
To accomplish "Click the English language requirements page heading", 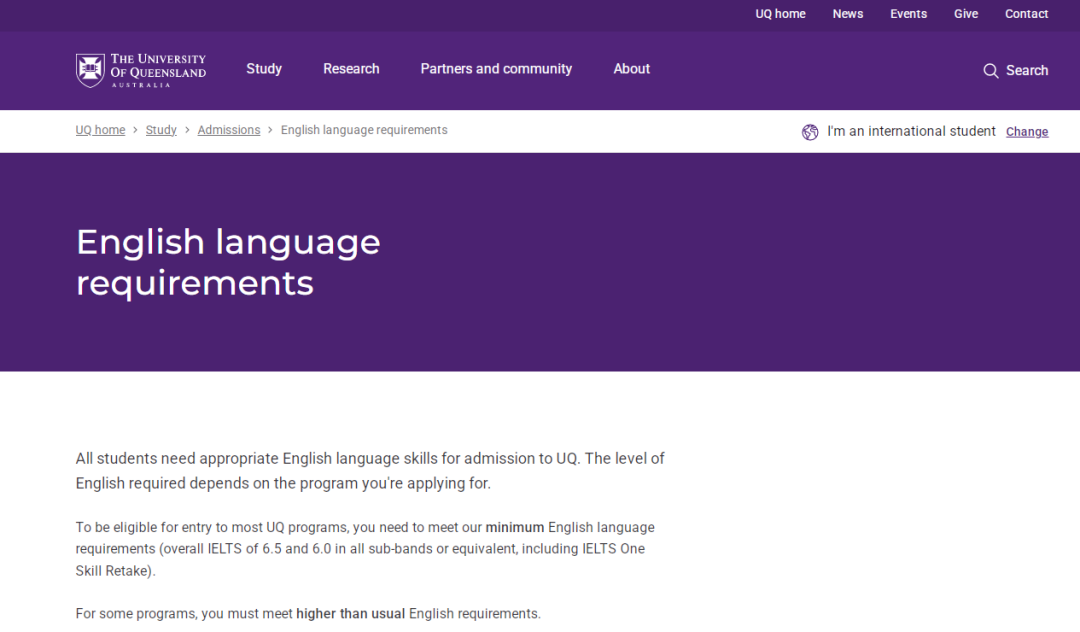I will pyautogui.click(x=228, y=262).
